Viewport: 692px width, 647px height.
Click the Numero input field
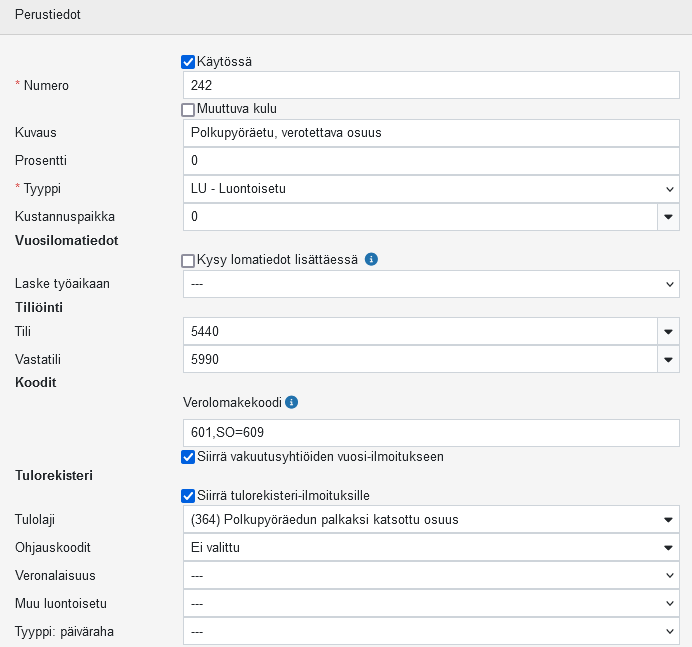tap(431, 86)
